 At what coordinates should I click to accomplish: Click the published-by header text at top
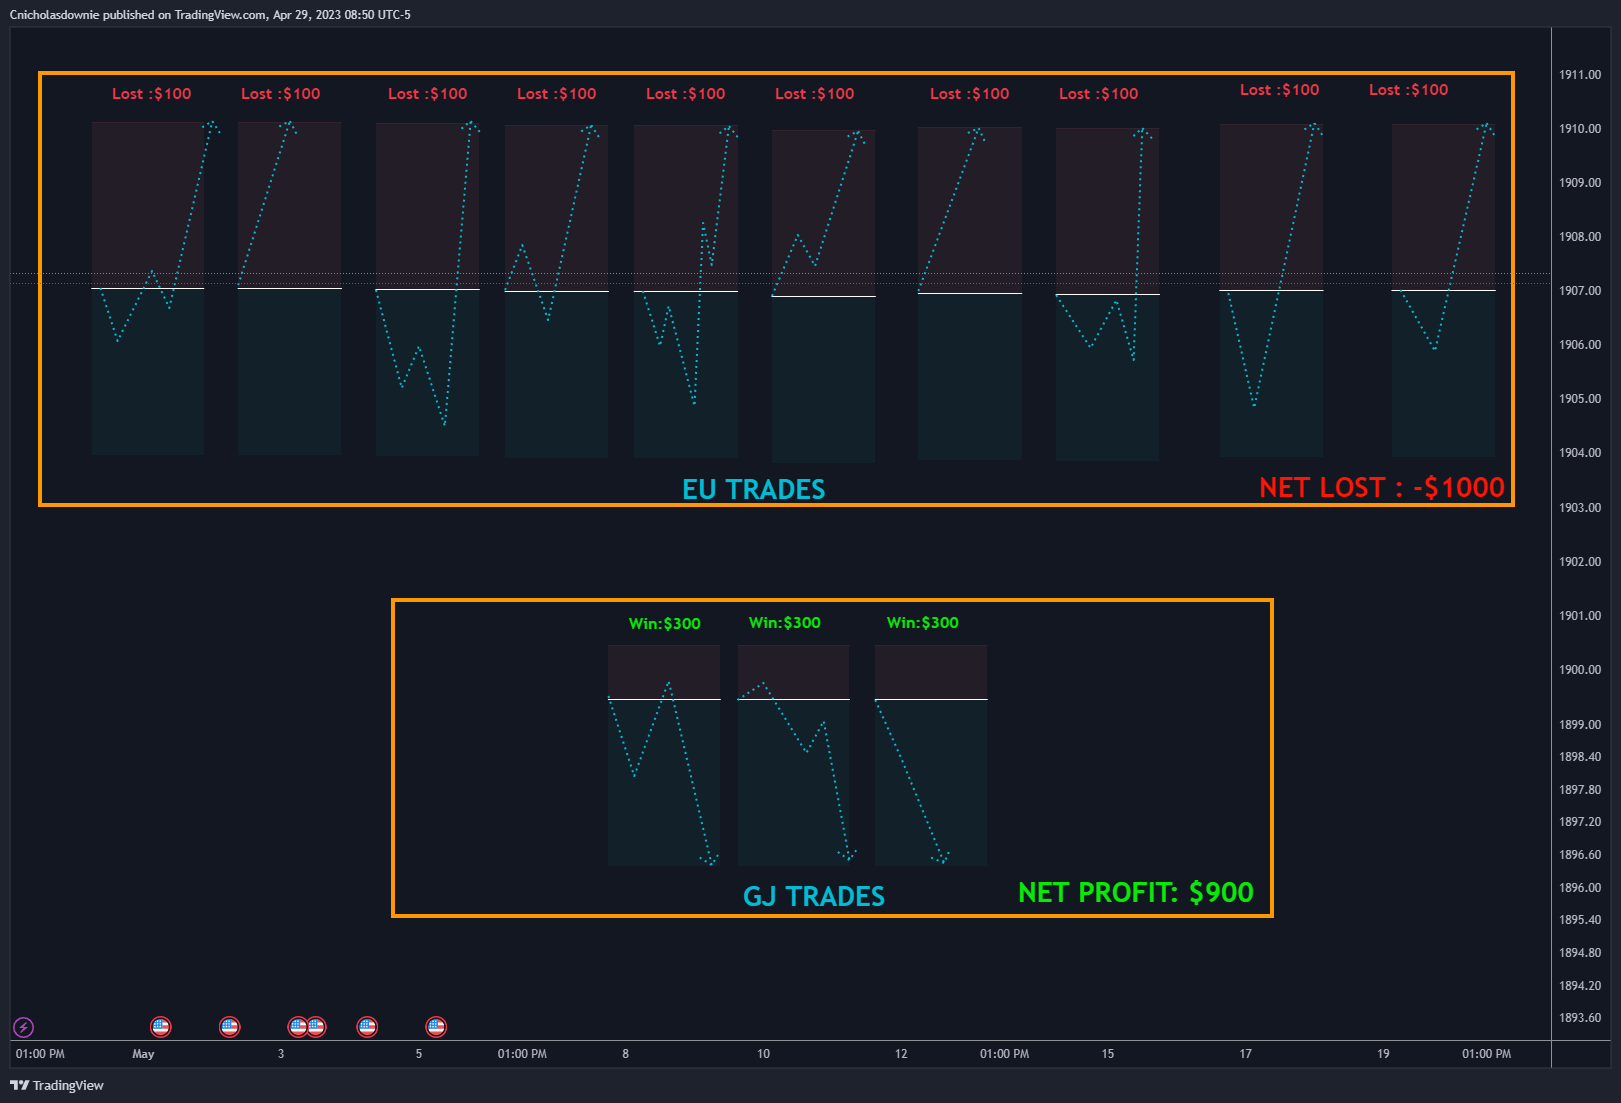210,15
